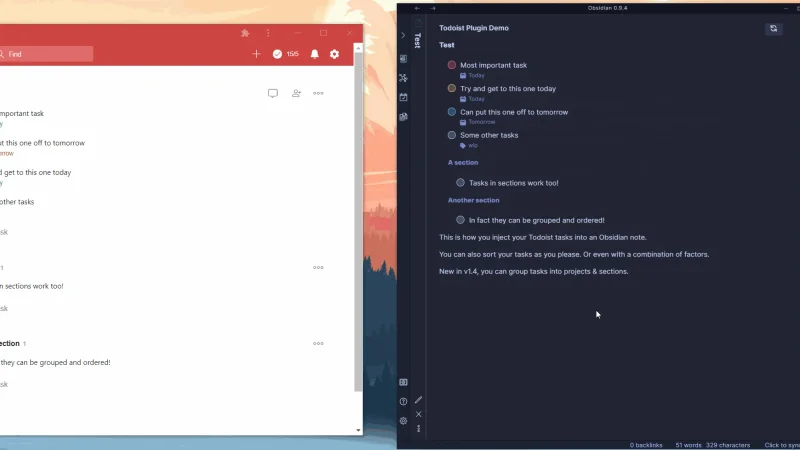Check 'Tasks in sections work too!' in Obsidian
Viewport: 800px width, 450px height.
click(460, 183)
